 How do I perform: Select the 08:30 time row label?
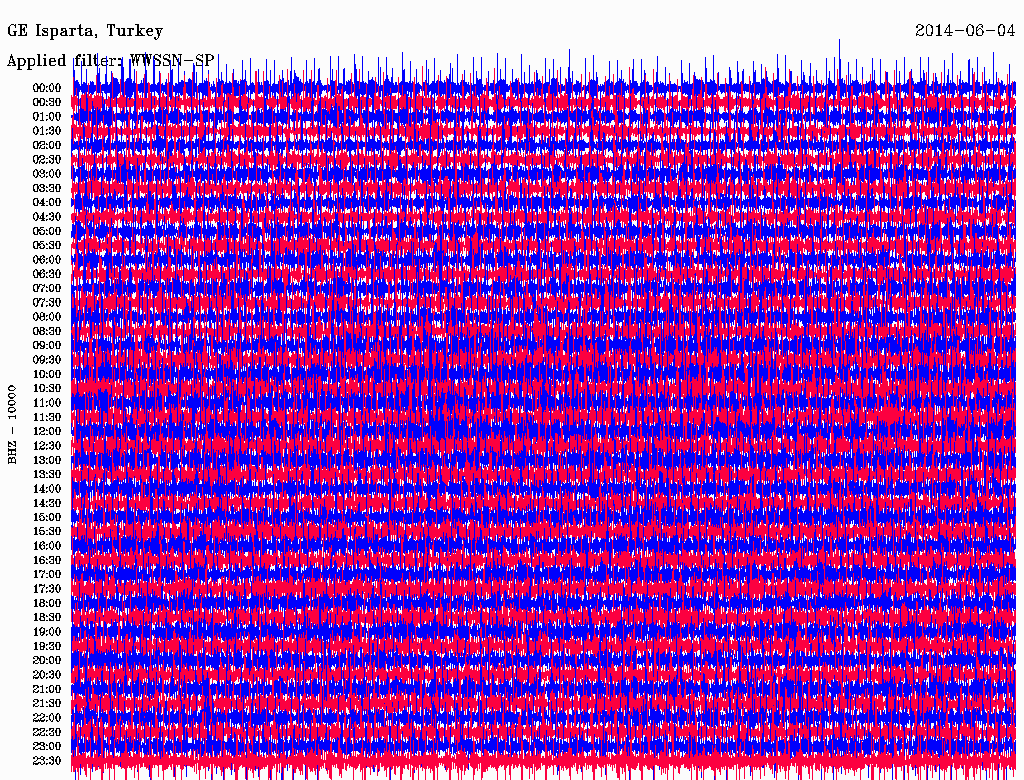47,331
